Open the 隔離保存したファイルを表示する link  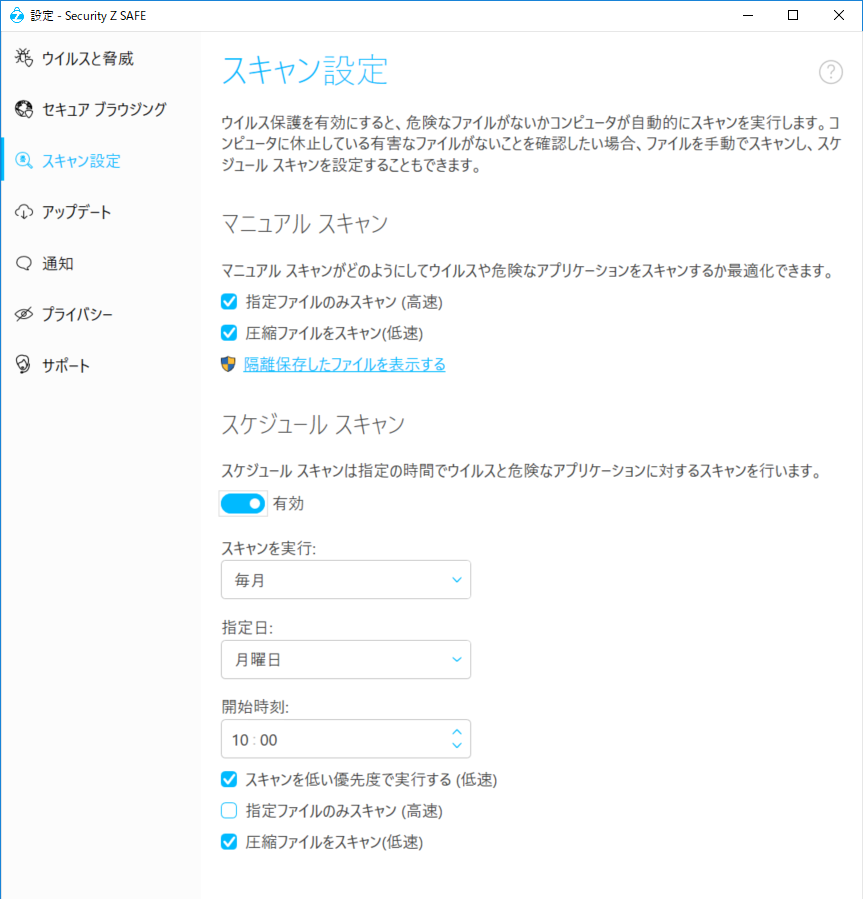tap(345, 365)
